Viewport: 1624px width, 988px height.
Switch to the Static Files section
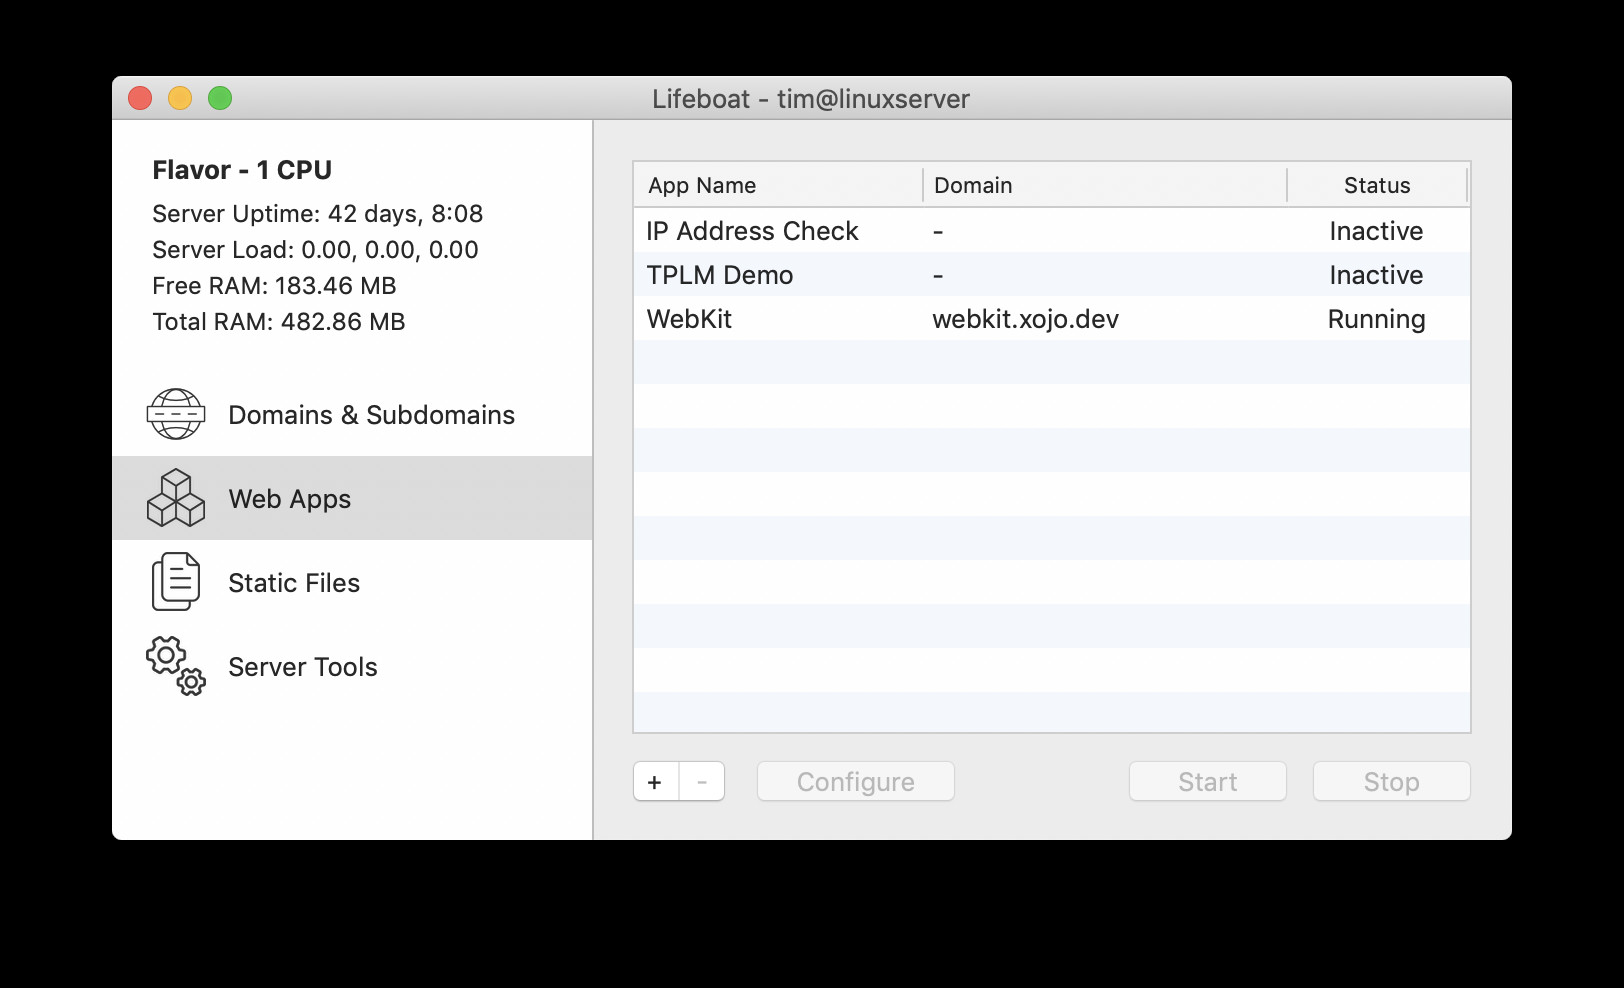294,583
